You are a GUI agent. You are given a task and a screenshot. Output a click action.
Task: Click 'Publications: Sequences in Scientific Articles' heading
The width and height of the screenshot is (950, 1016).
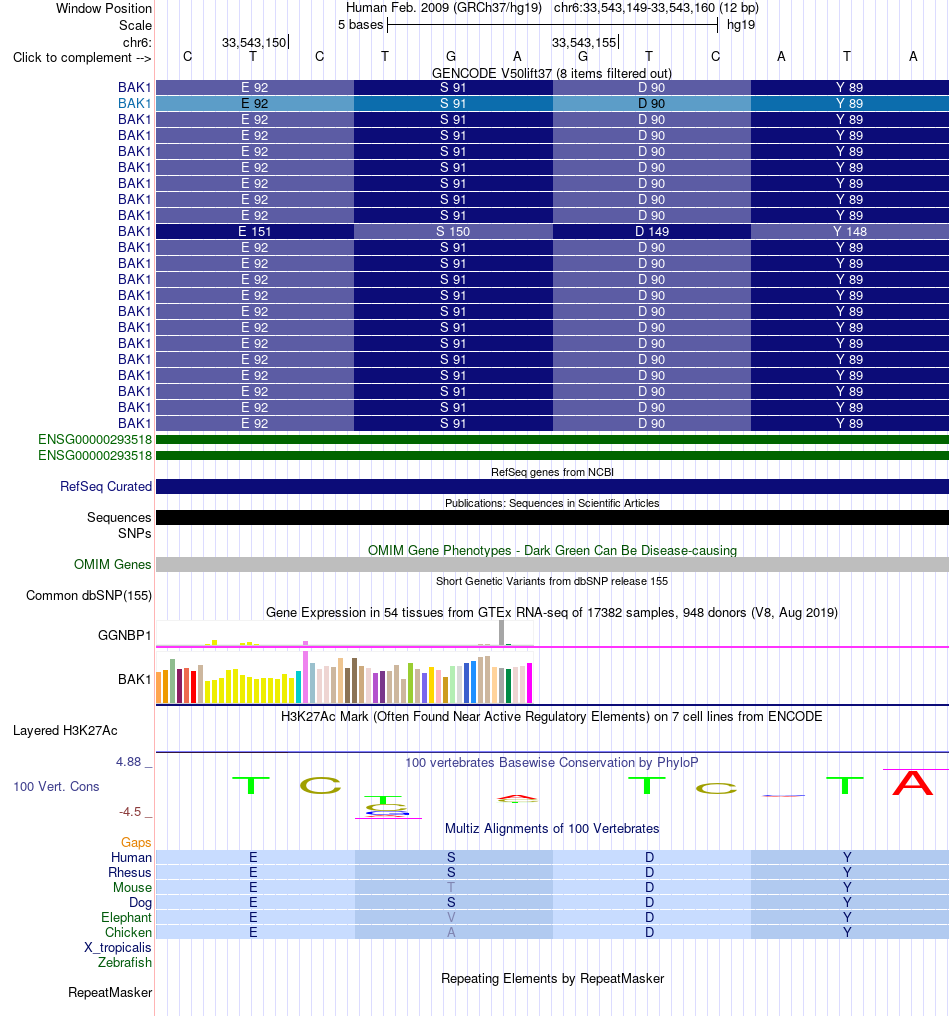coord(552,503)
